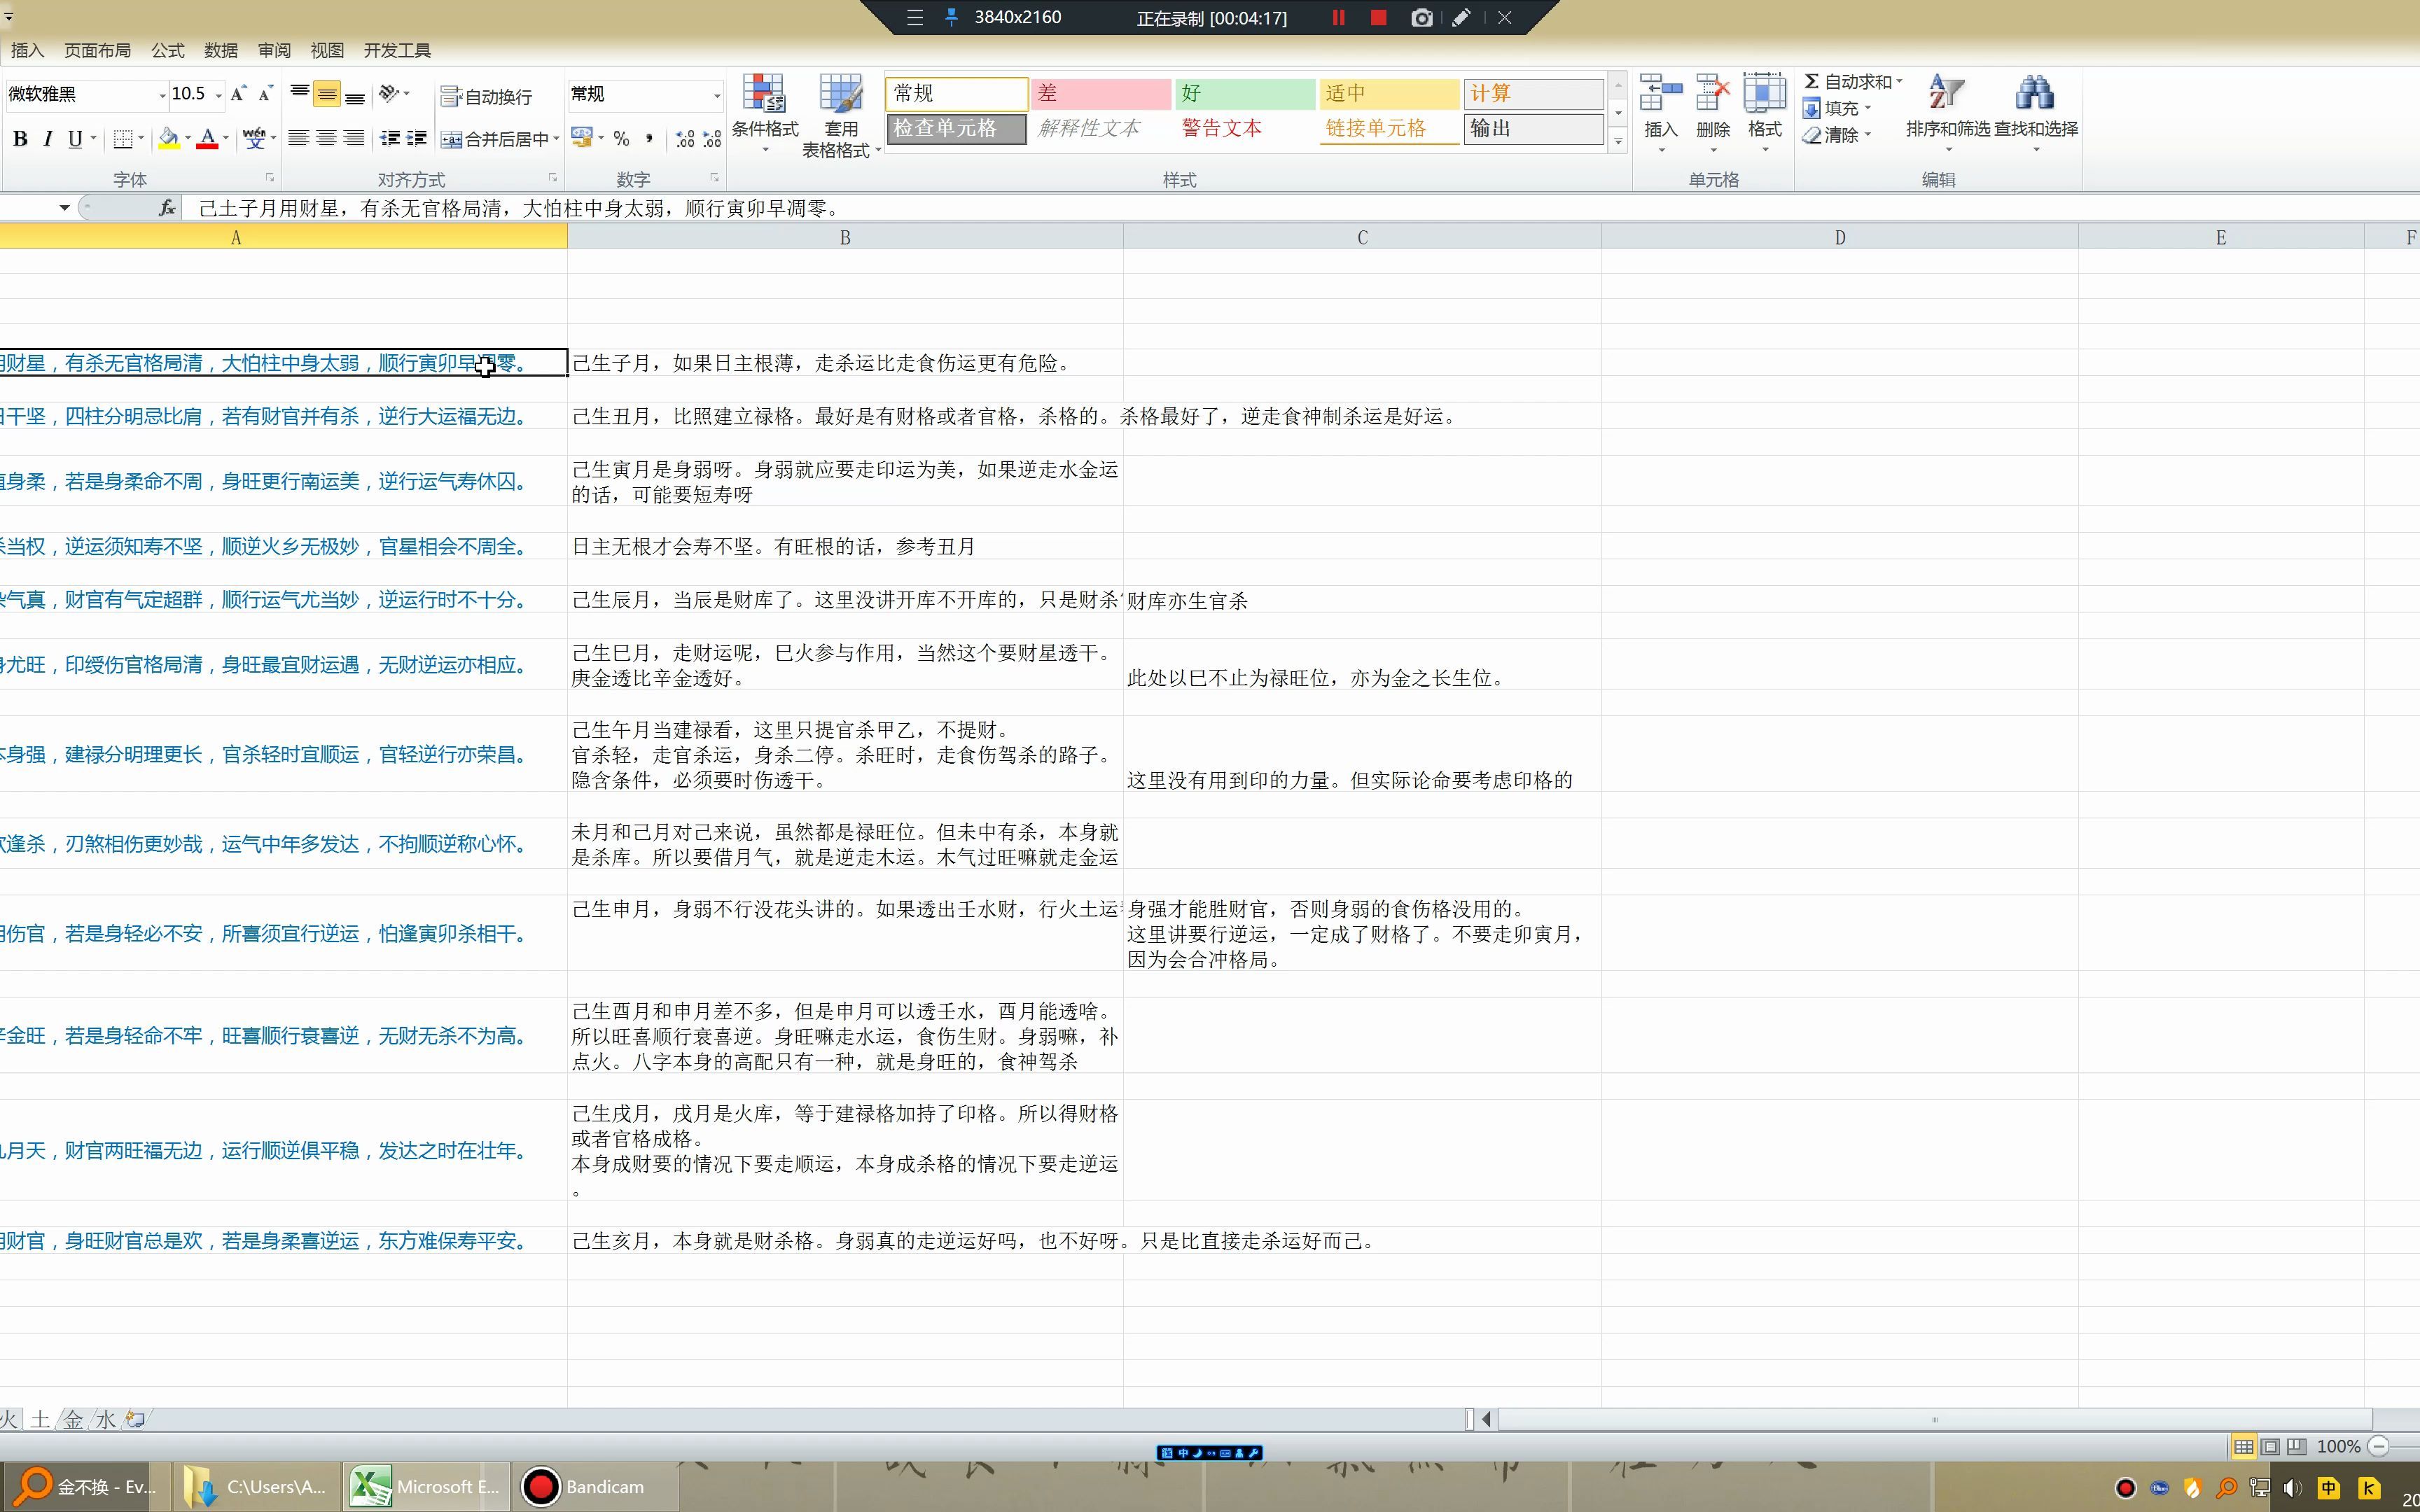Apply 好 cell style

point(1244,93)
